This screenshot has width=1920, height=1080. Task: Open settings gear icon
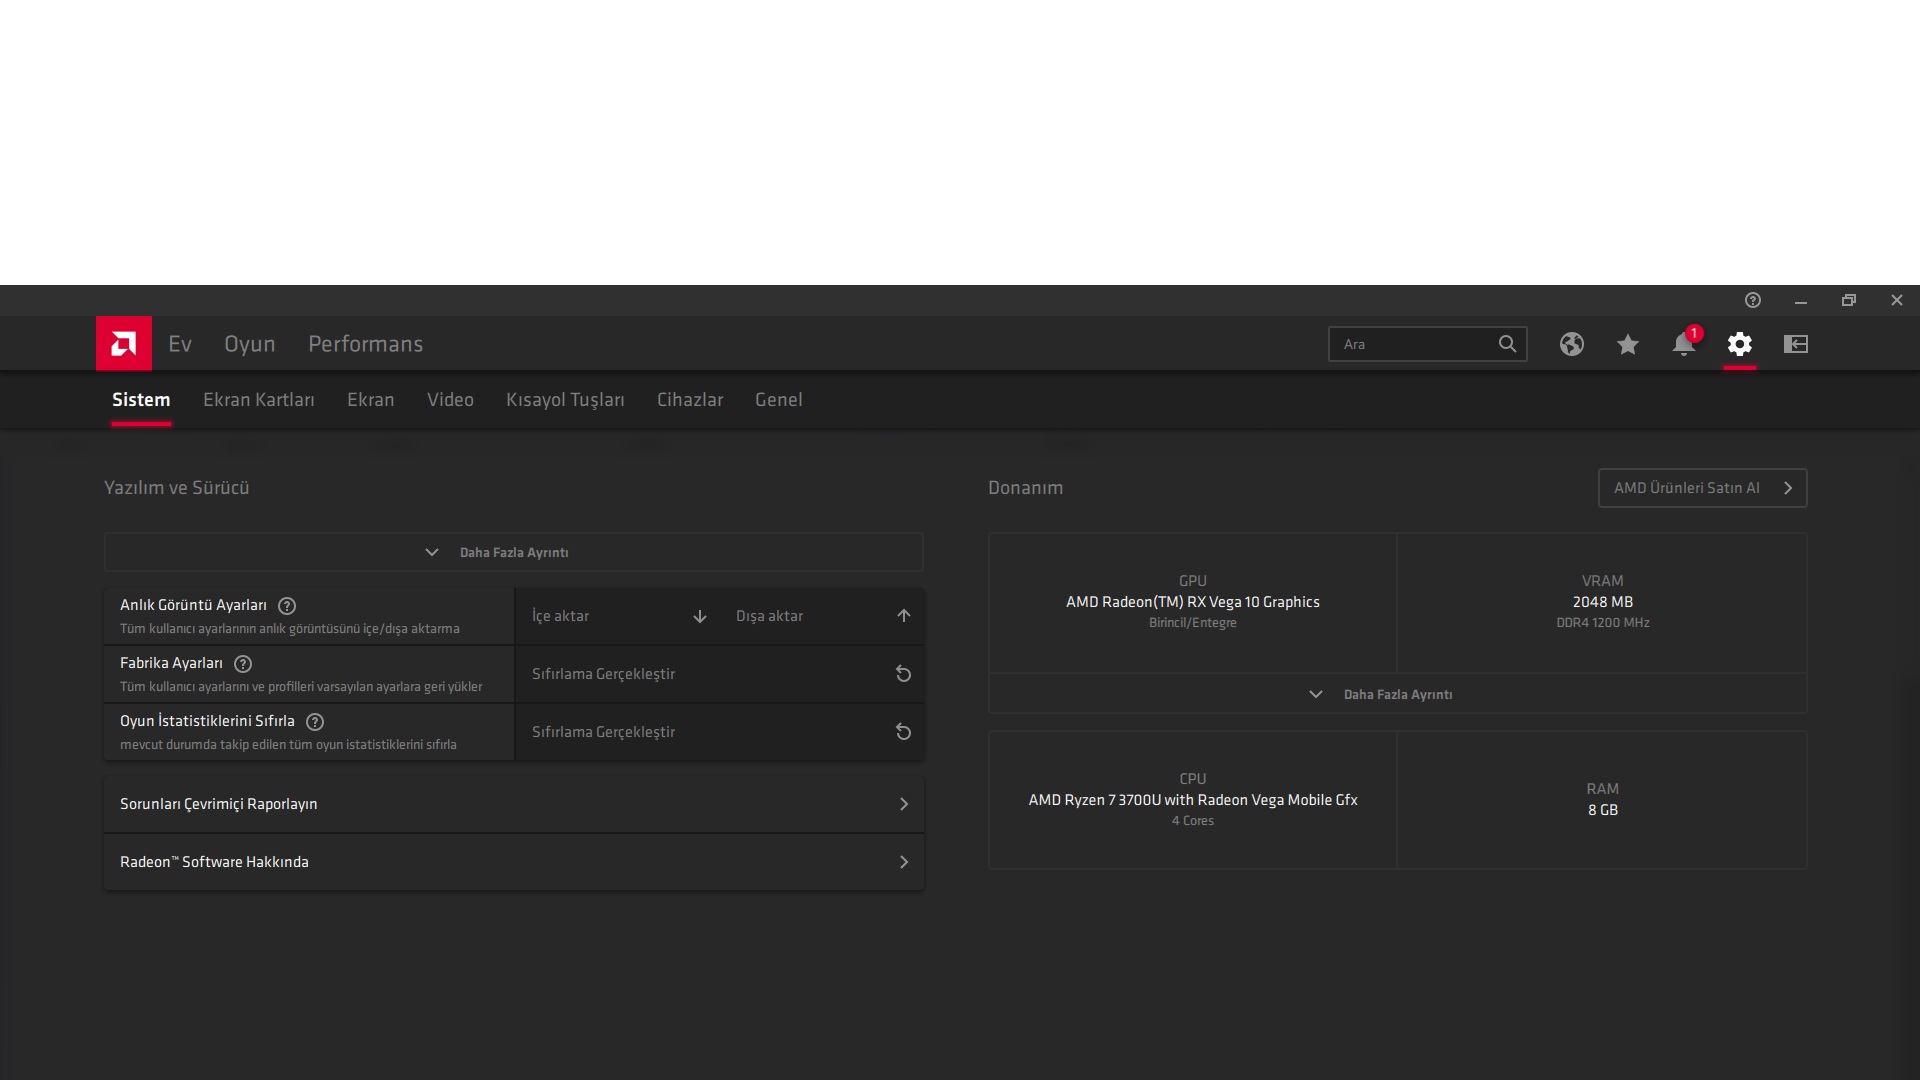[1740, 344]
